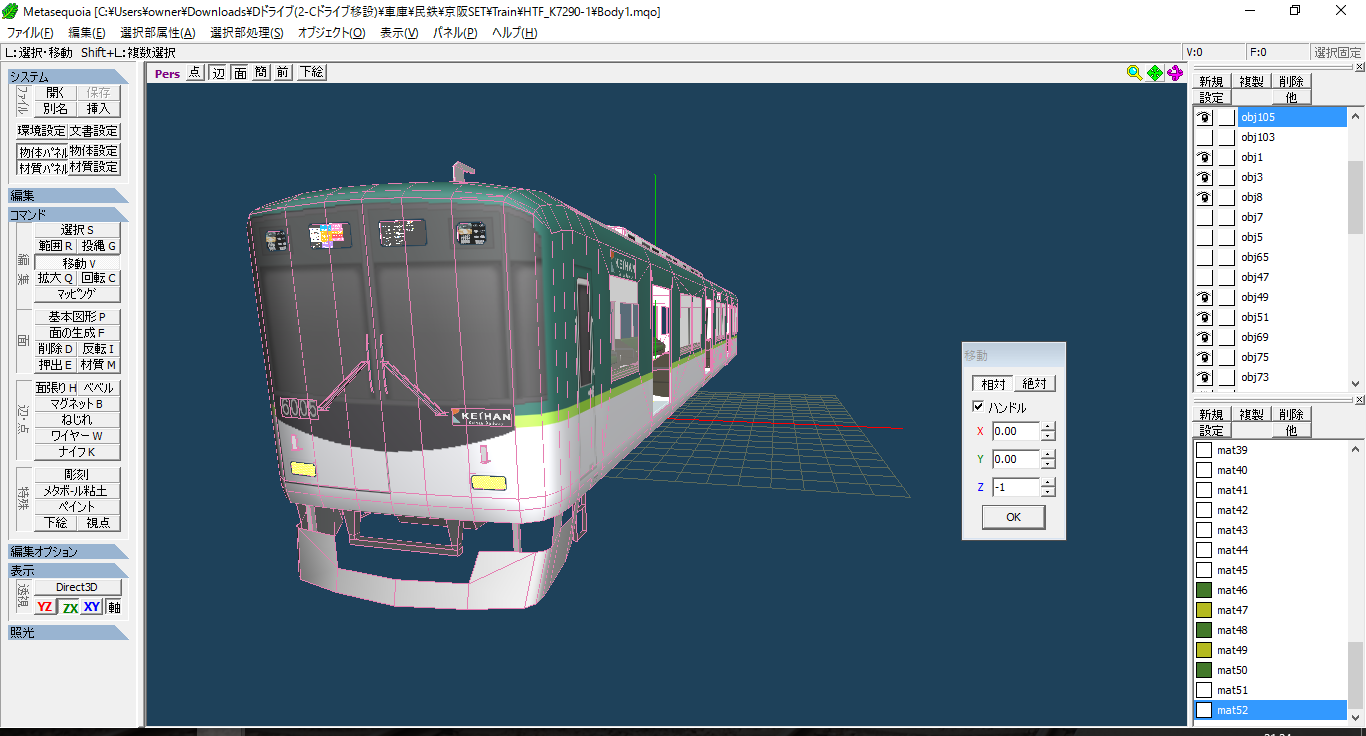Image resolution: width=1366 pixels, height=736 pixels.
Task: Hide obj49 using its eye toggle
Action: point(1205,297)
